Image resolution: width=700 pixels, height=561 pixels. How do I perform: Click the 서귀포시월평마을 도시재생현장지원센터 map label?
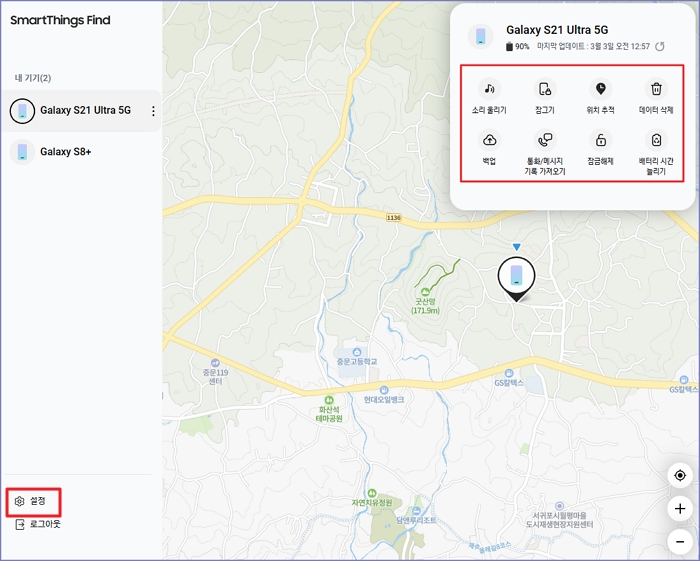pyautogui.click(x=559, y=520)
